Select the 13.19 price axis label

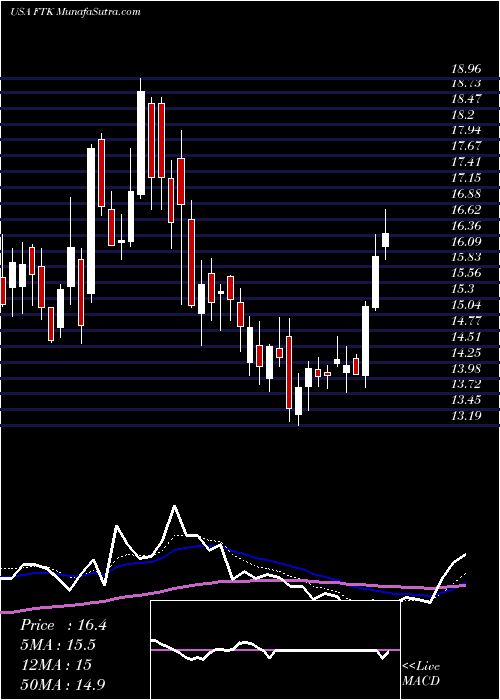click(466, 417)
